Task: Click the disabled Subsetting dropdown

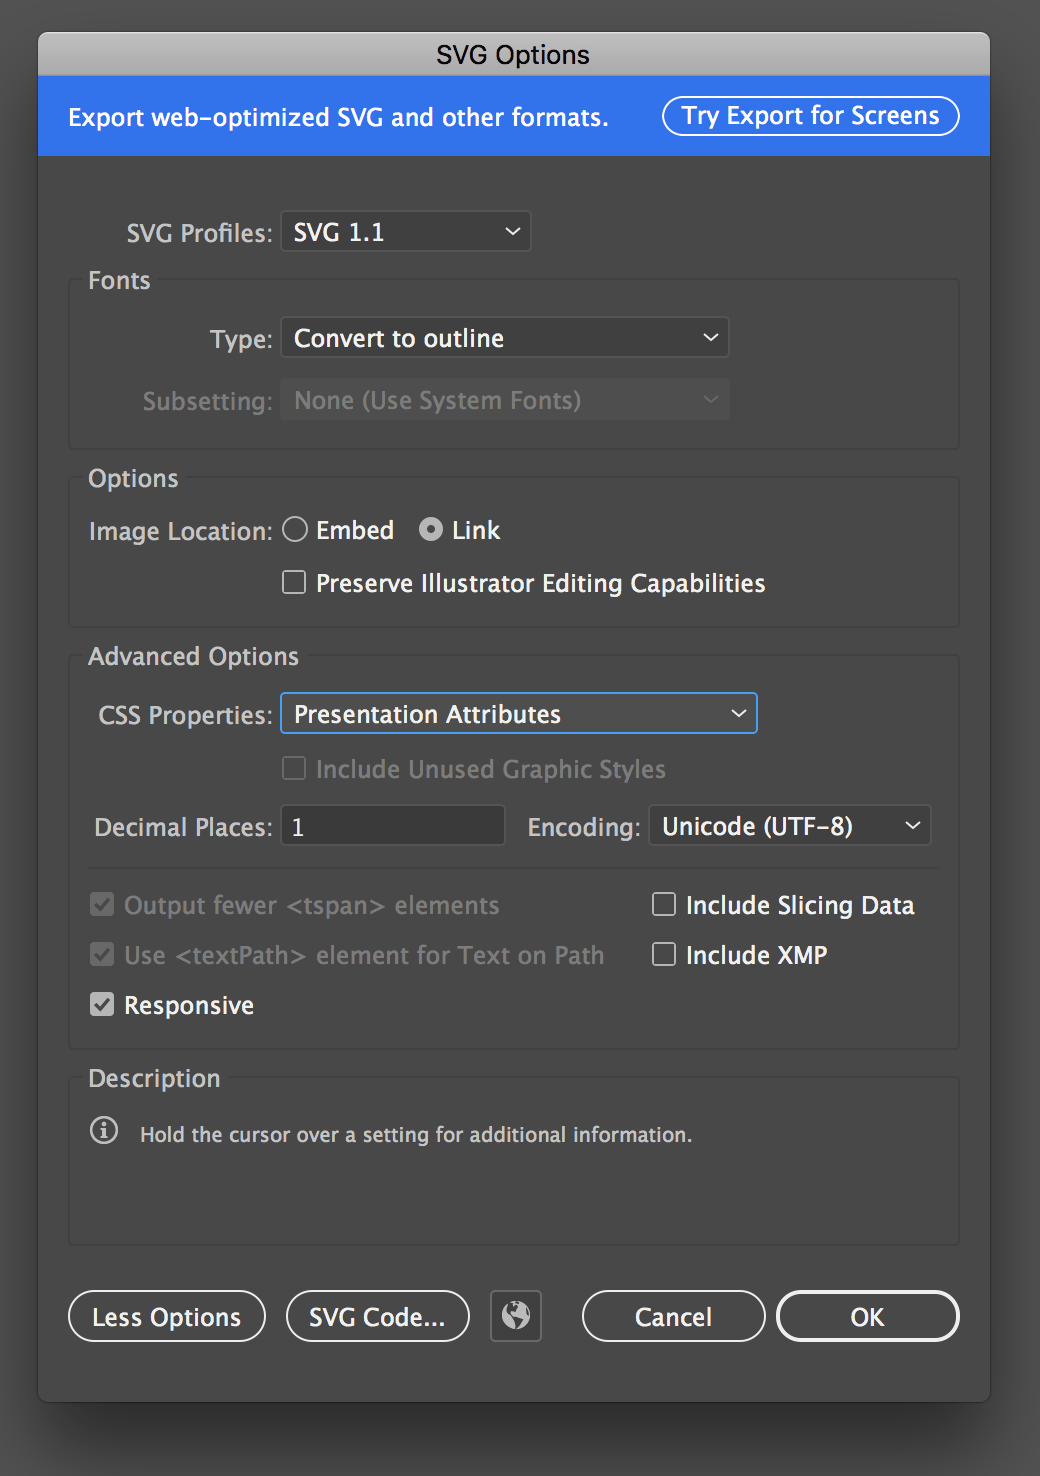Action: pyautogui.click(x=505, y=400)
